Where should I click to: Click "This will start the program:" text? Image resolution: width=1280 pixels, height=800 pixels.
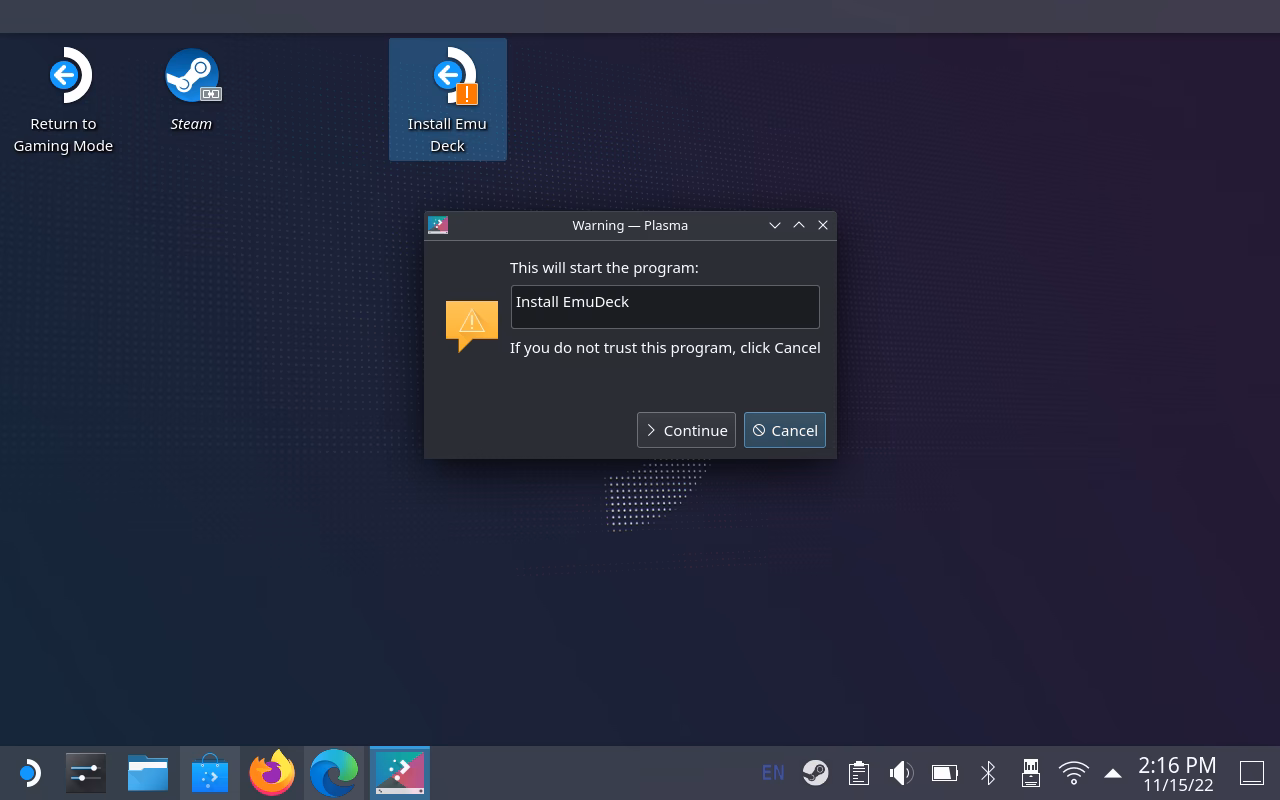pos(604,268)
